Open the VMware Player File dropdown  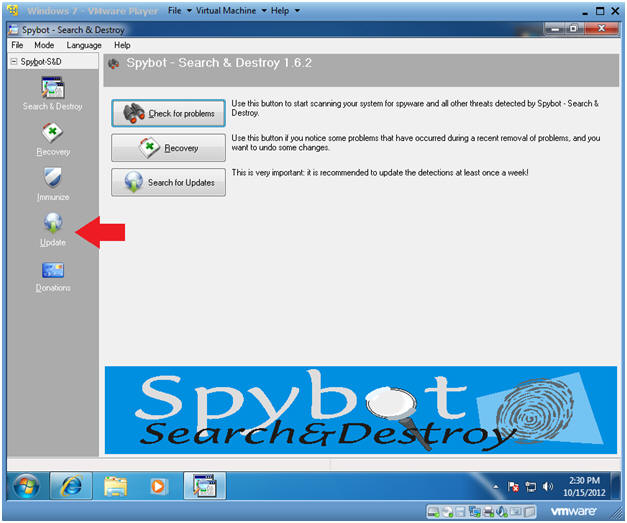click(x=180, y=11)
